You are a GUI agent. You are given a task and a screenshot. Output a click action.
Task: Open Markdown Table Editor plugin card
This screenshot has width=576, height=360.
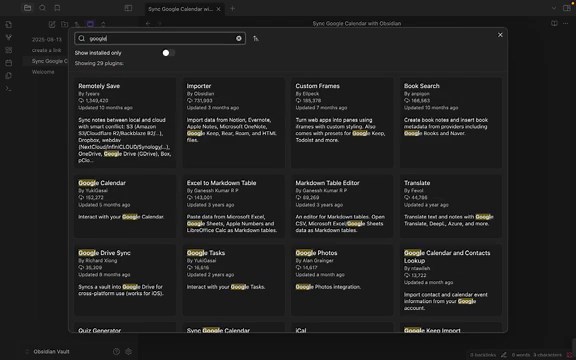(x=342, y=206)
